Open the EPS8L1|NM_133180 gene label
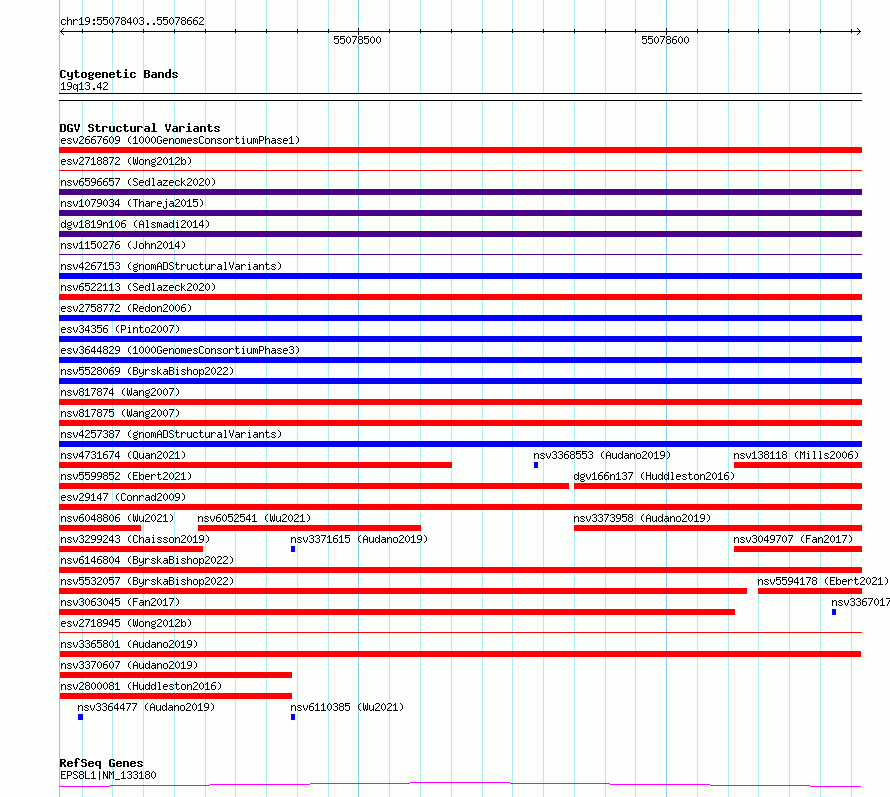Image resolution: width=890 pixels, height=797 pixels. point(108,775)
